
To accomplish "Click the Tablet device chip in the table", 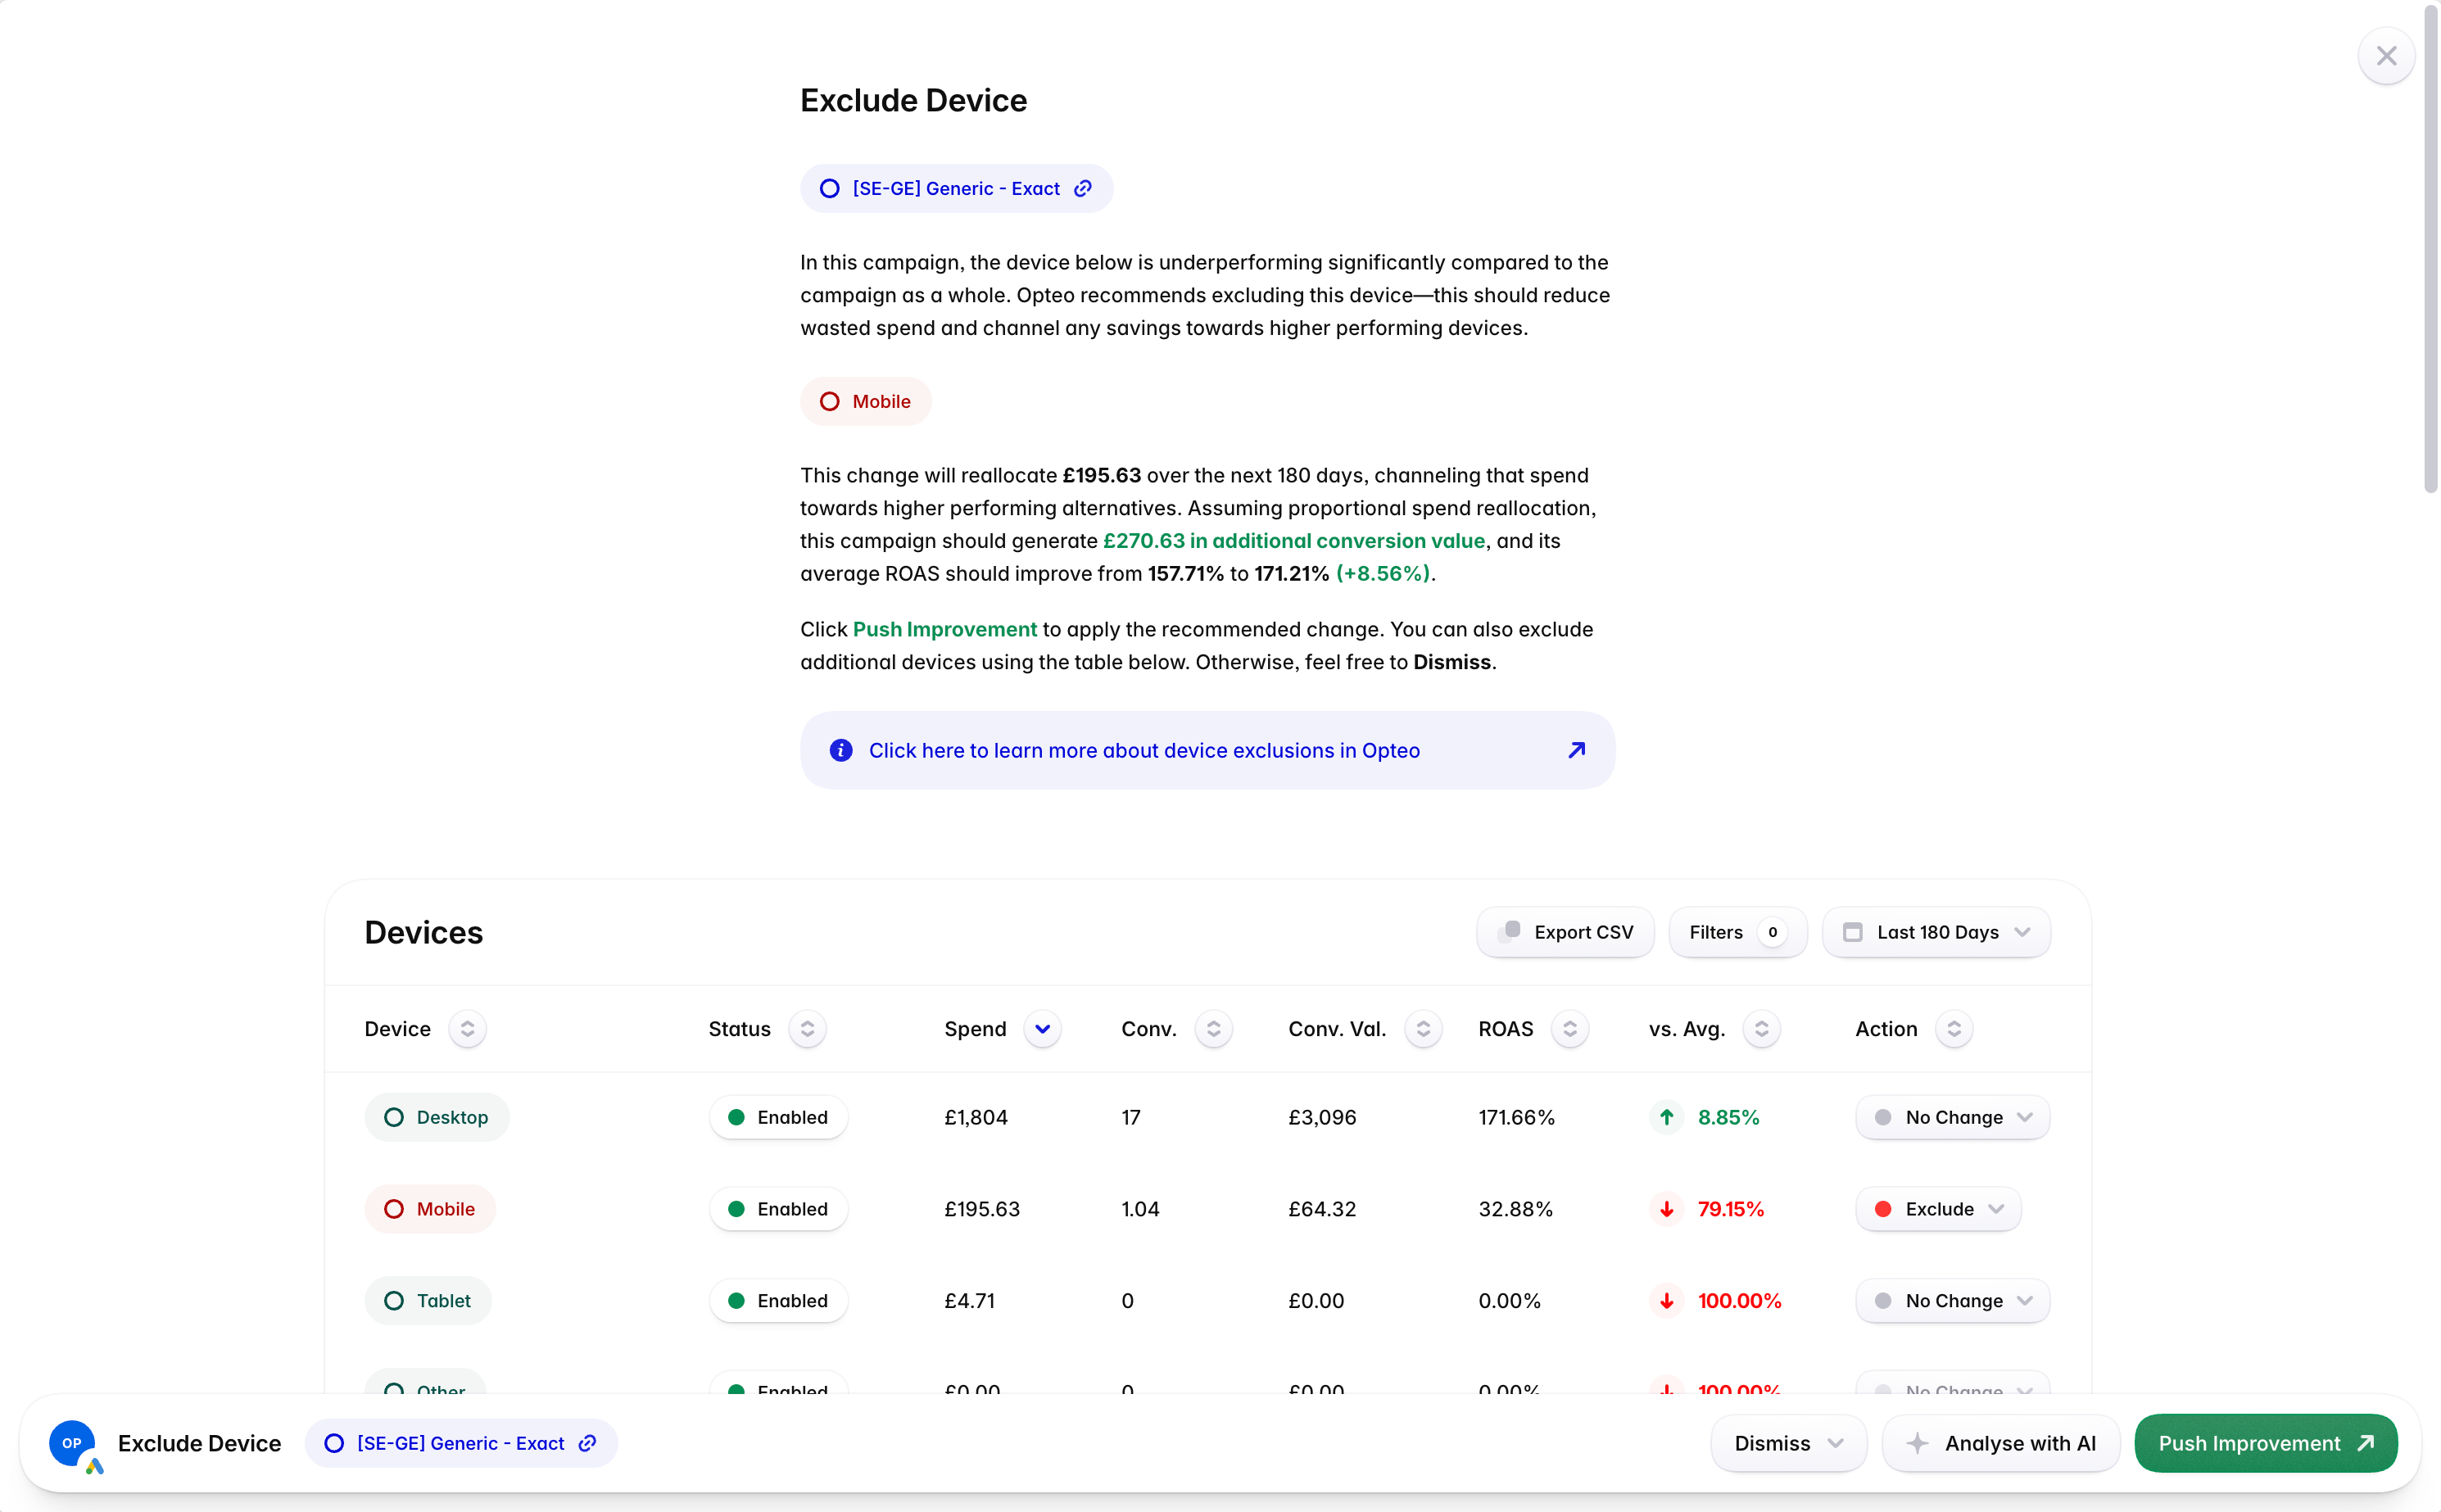I will pos(428,1300).
